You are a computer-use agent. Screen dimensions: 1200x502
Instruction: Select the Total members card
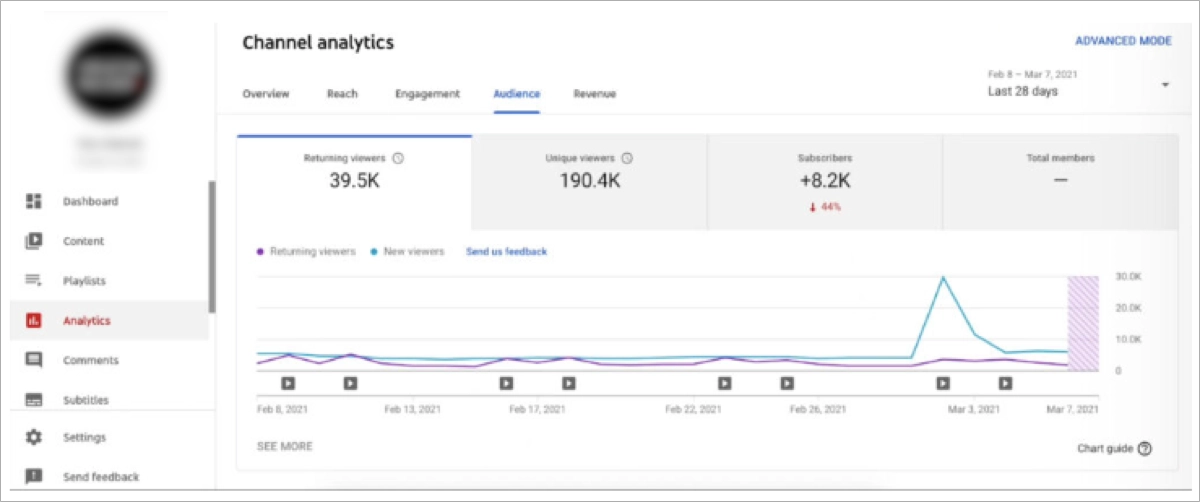pyautogui.click(x=1060, y=183)
